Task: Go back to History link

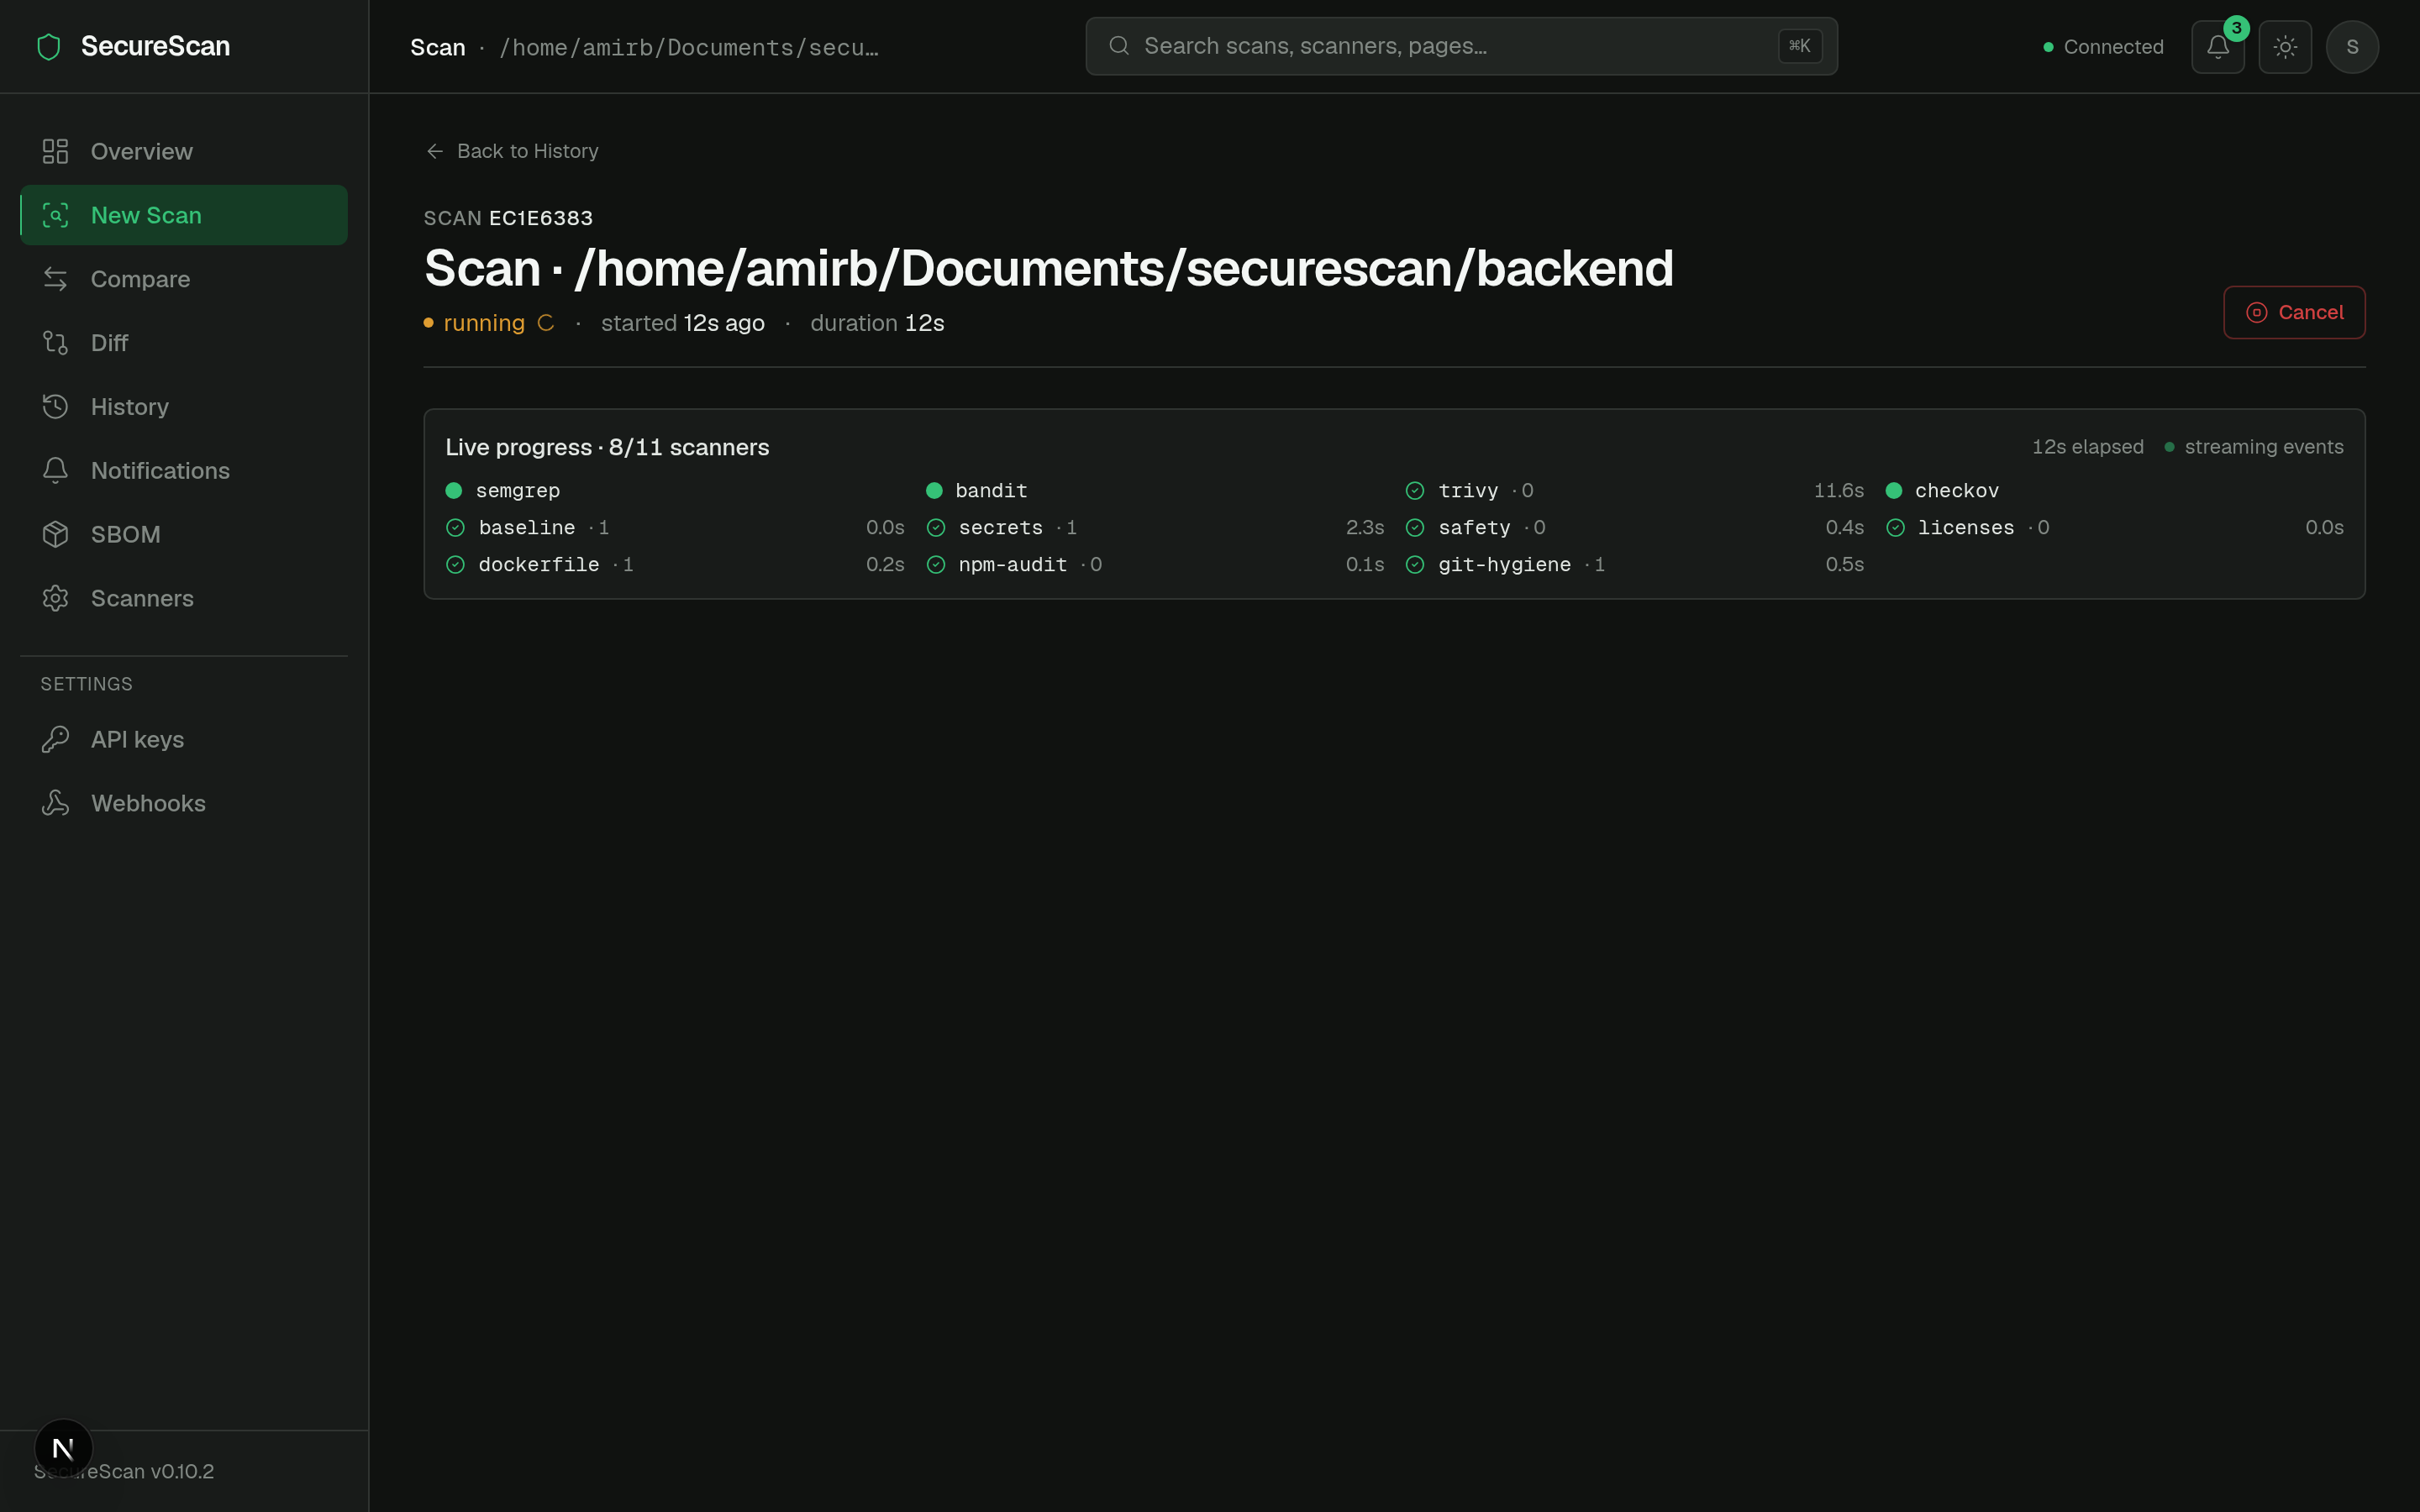Action: (511, 151)
